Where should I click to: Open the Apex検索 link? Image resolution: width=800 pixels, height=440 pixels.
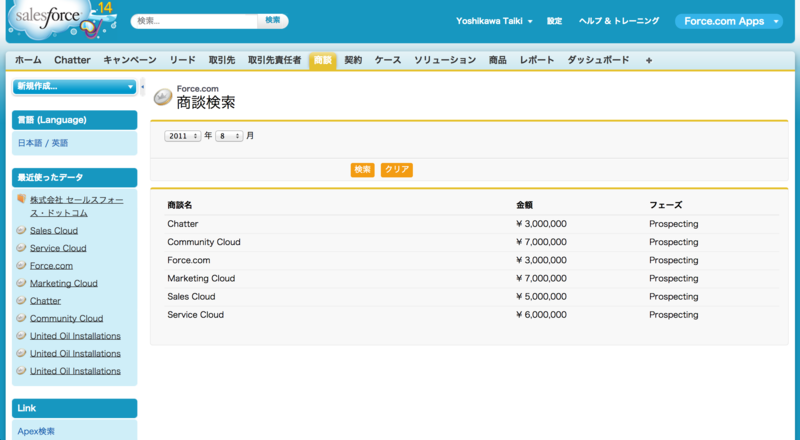[x=36, y=431]
